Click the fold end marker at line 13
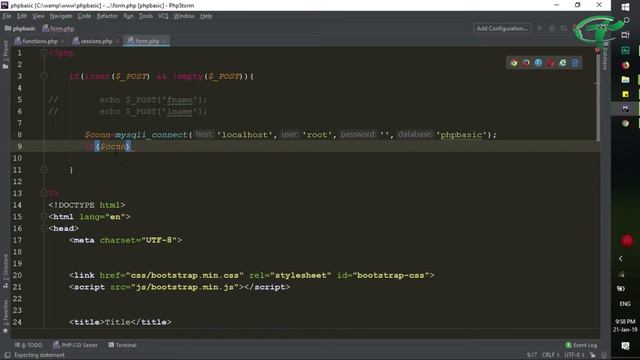The width and height of the screenshot is (640, 360). tap(44, 193)
